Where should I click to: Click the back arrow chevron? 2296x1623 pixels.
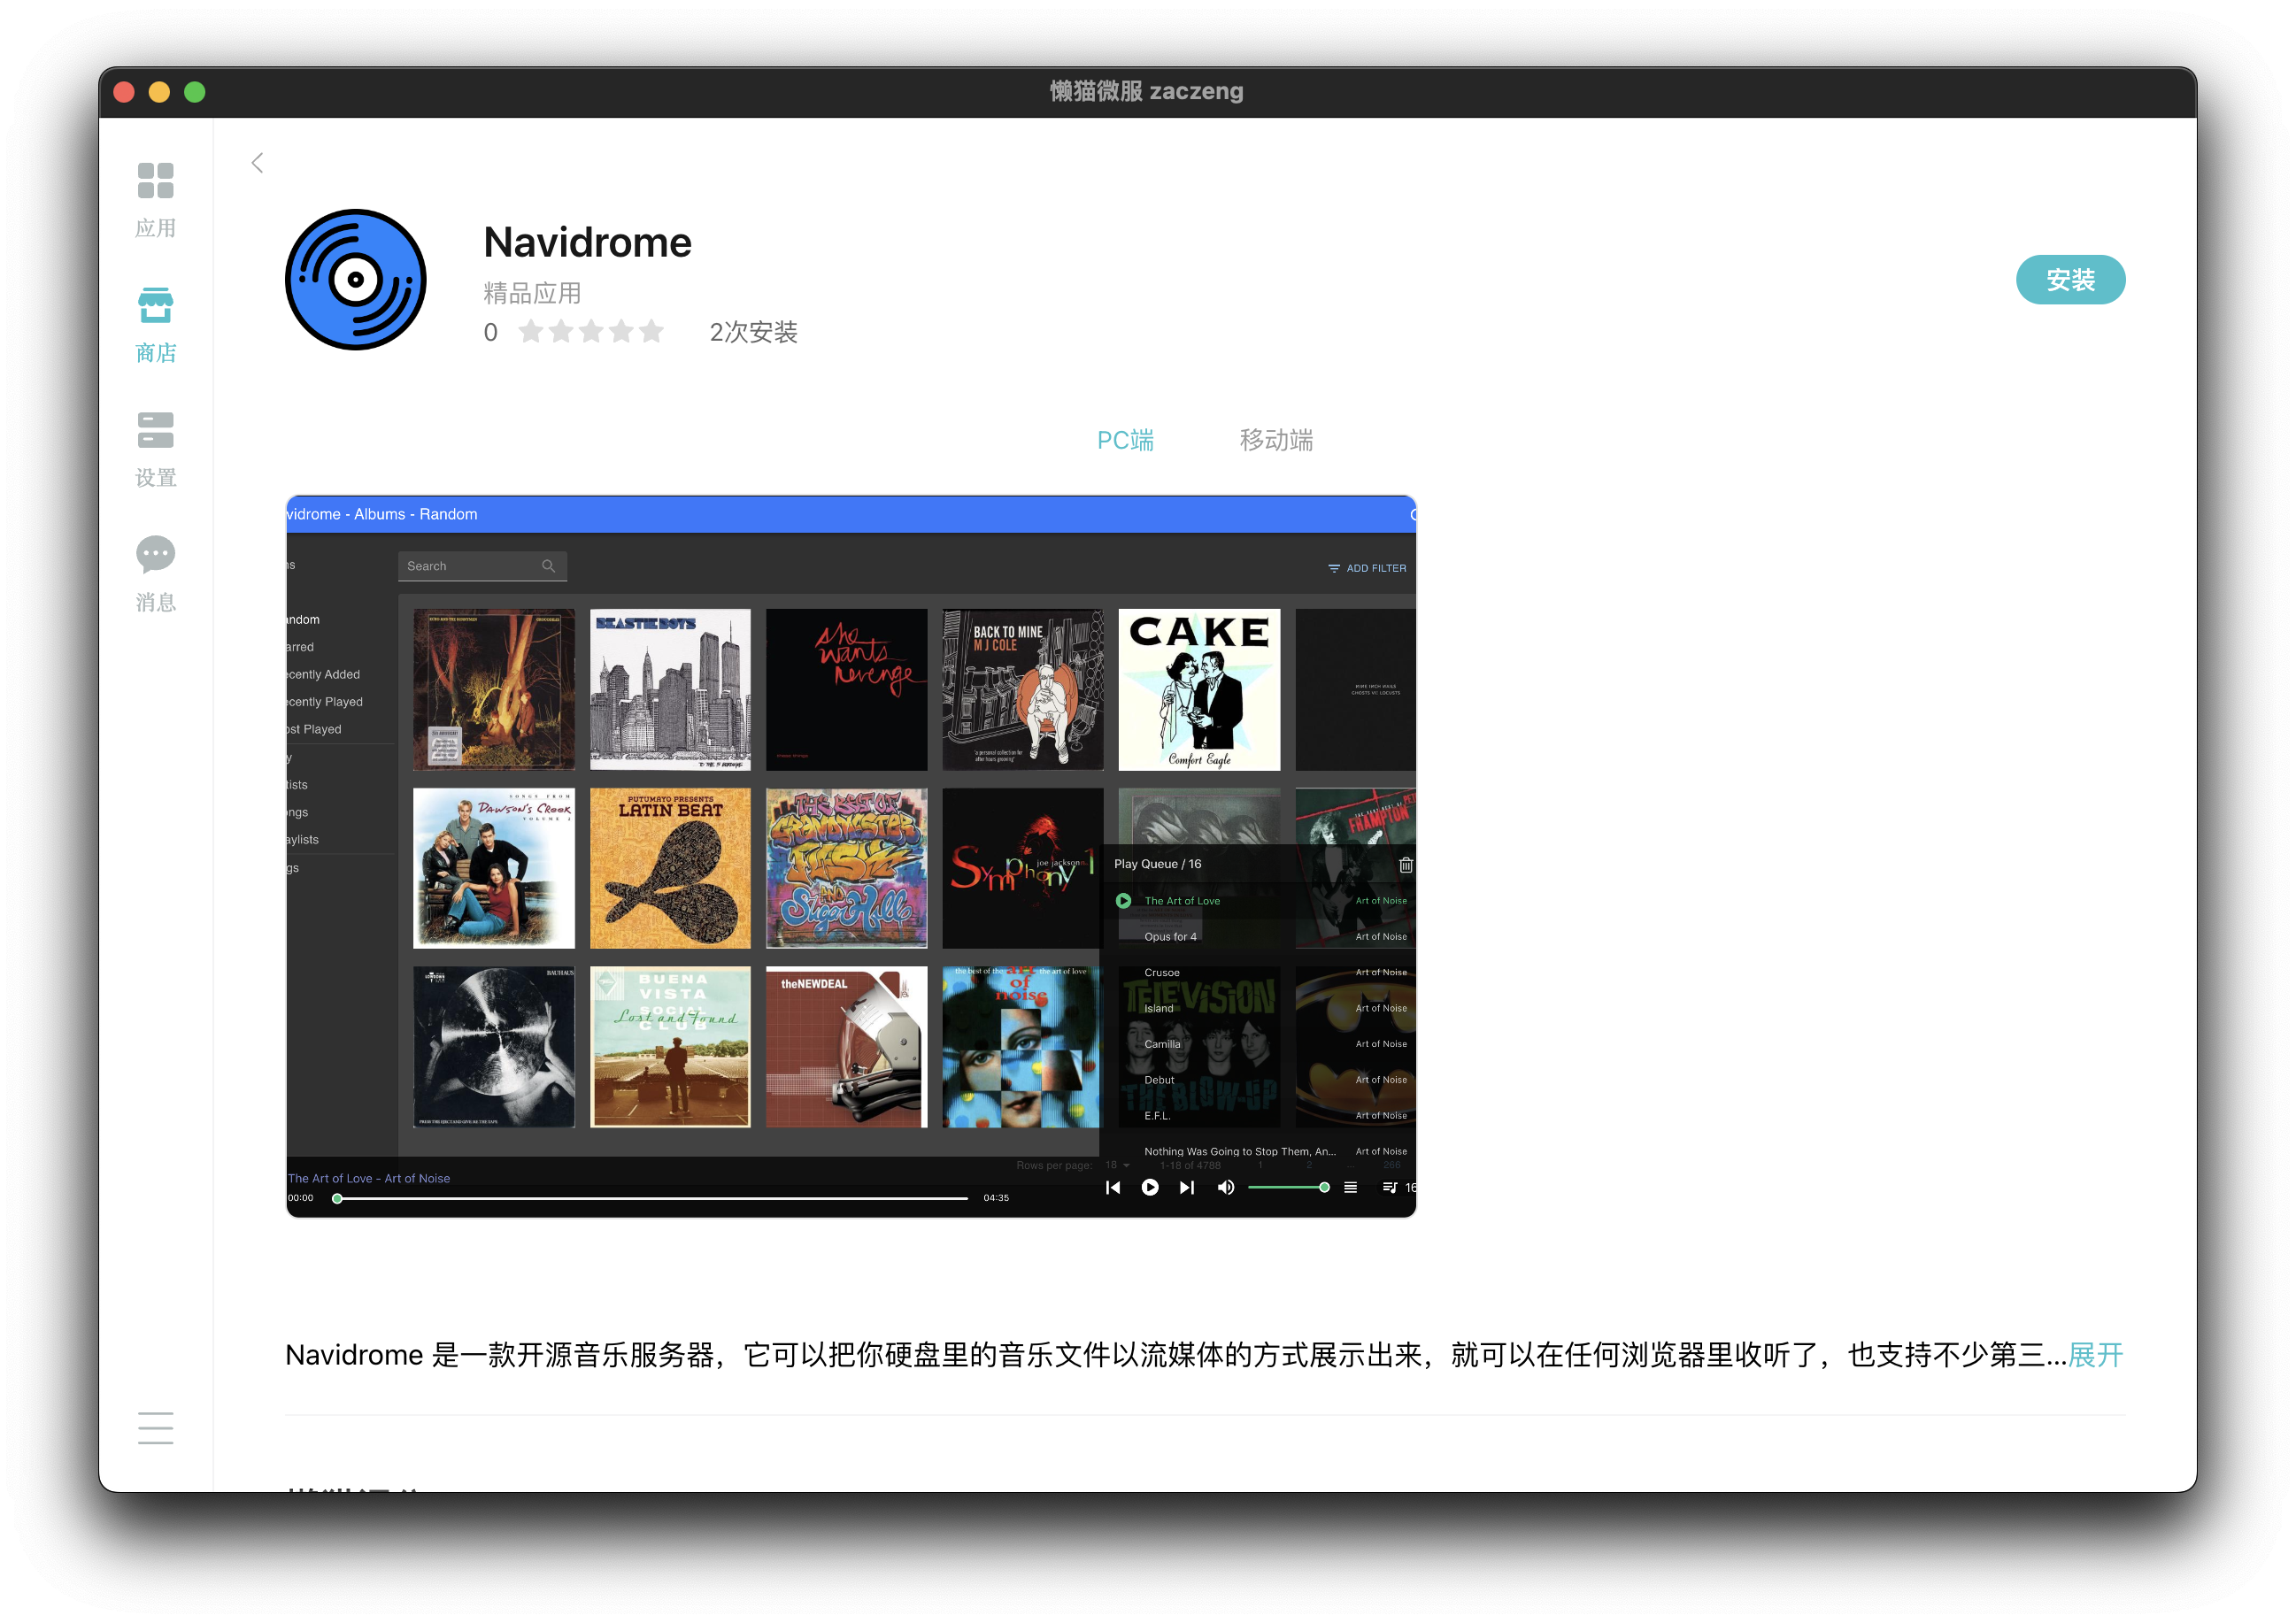click(x=257, y=163)
